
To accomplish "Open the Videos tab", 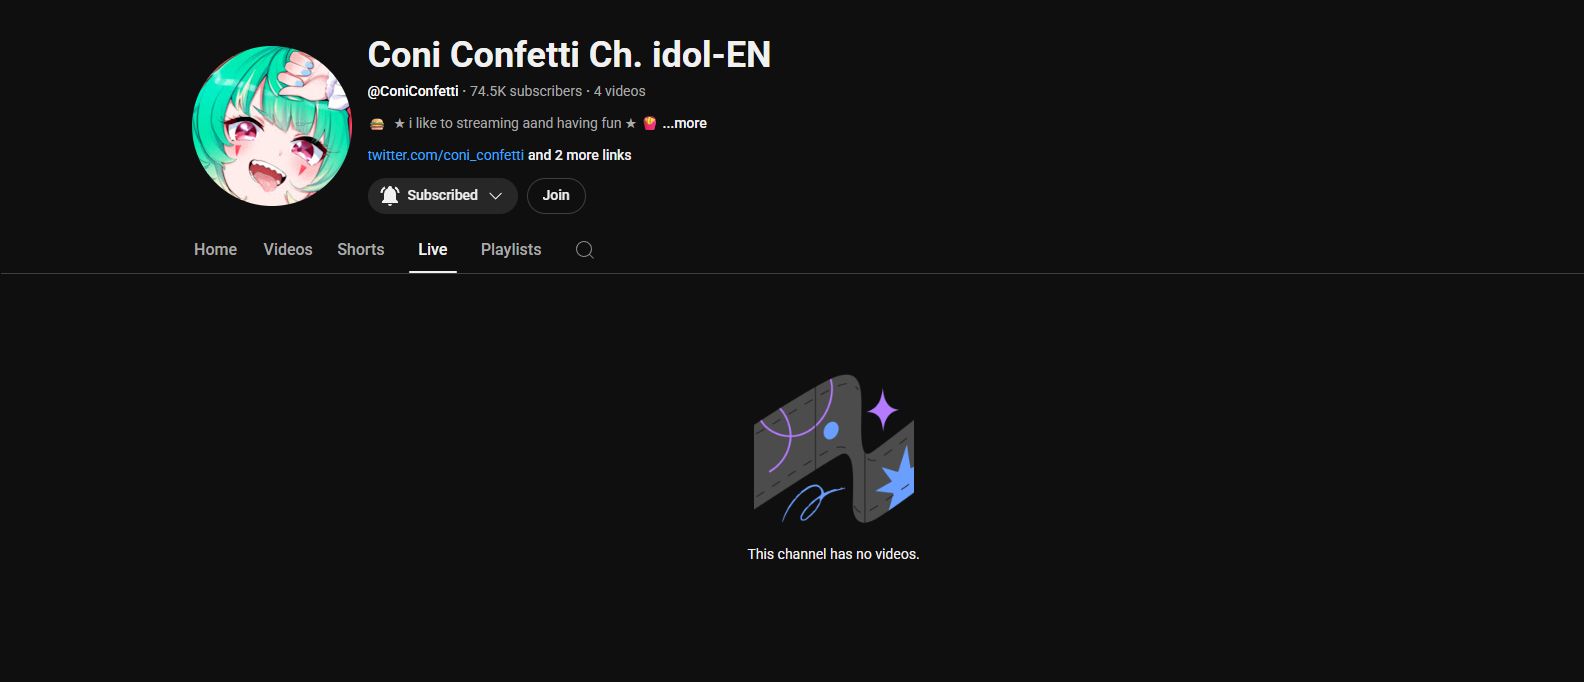I will point(288,250).
